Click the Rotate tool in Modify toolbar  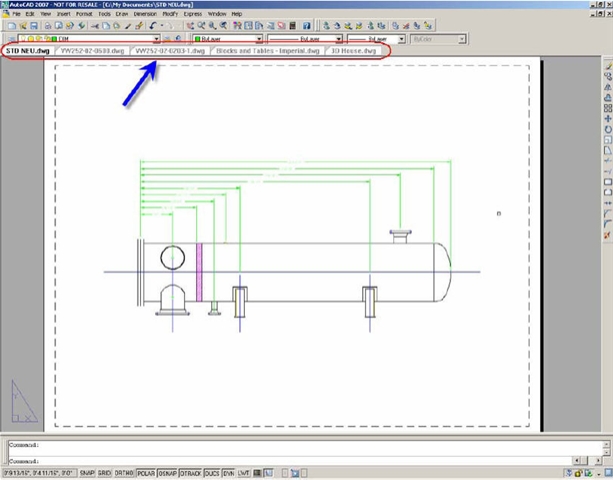[x=608, y=129]
